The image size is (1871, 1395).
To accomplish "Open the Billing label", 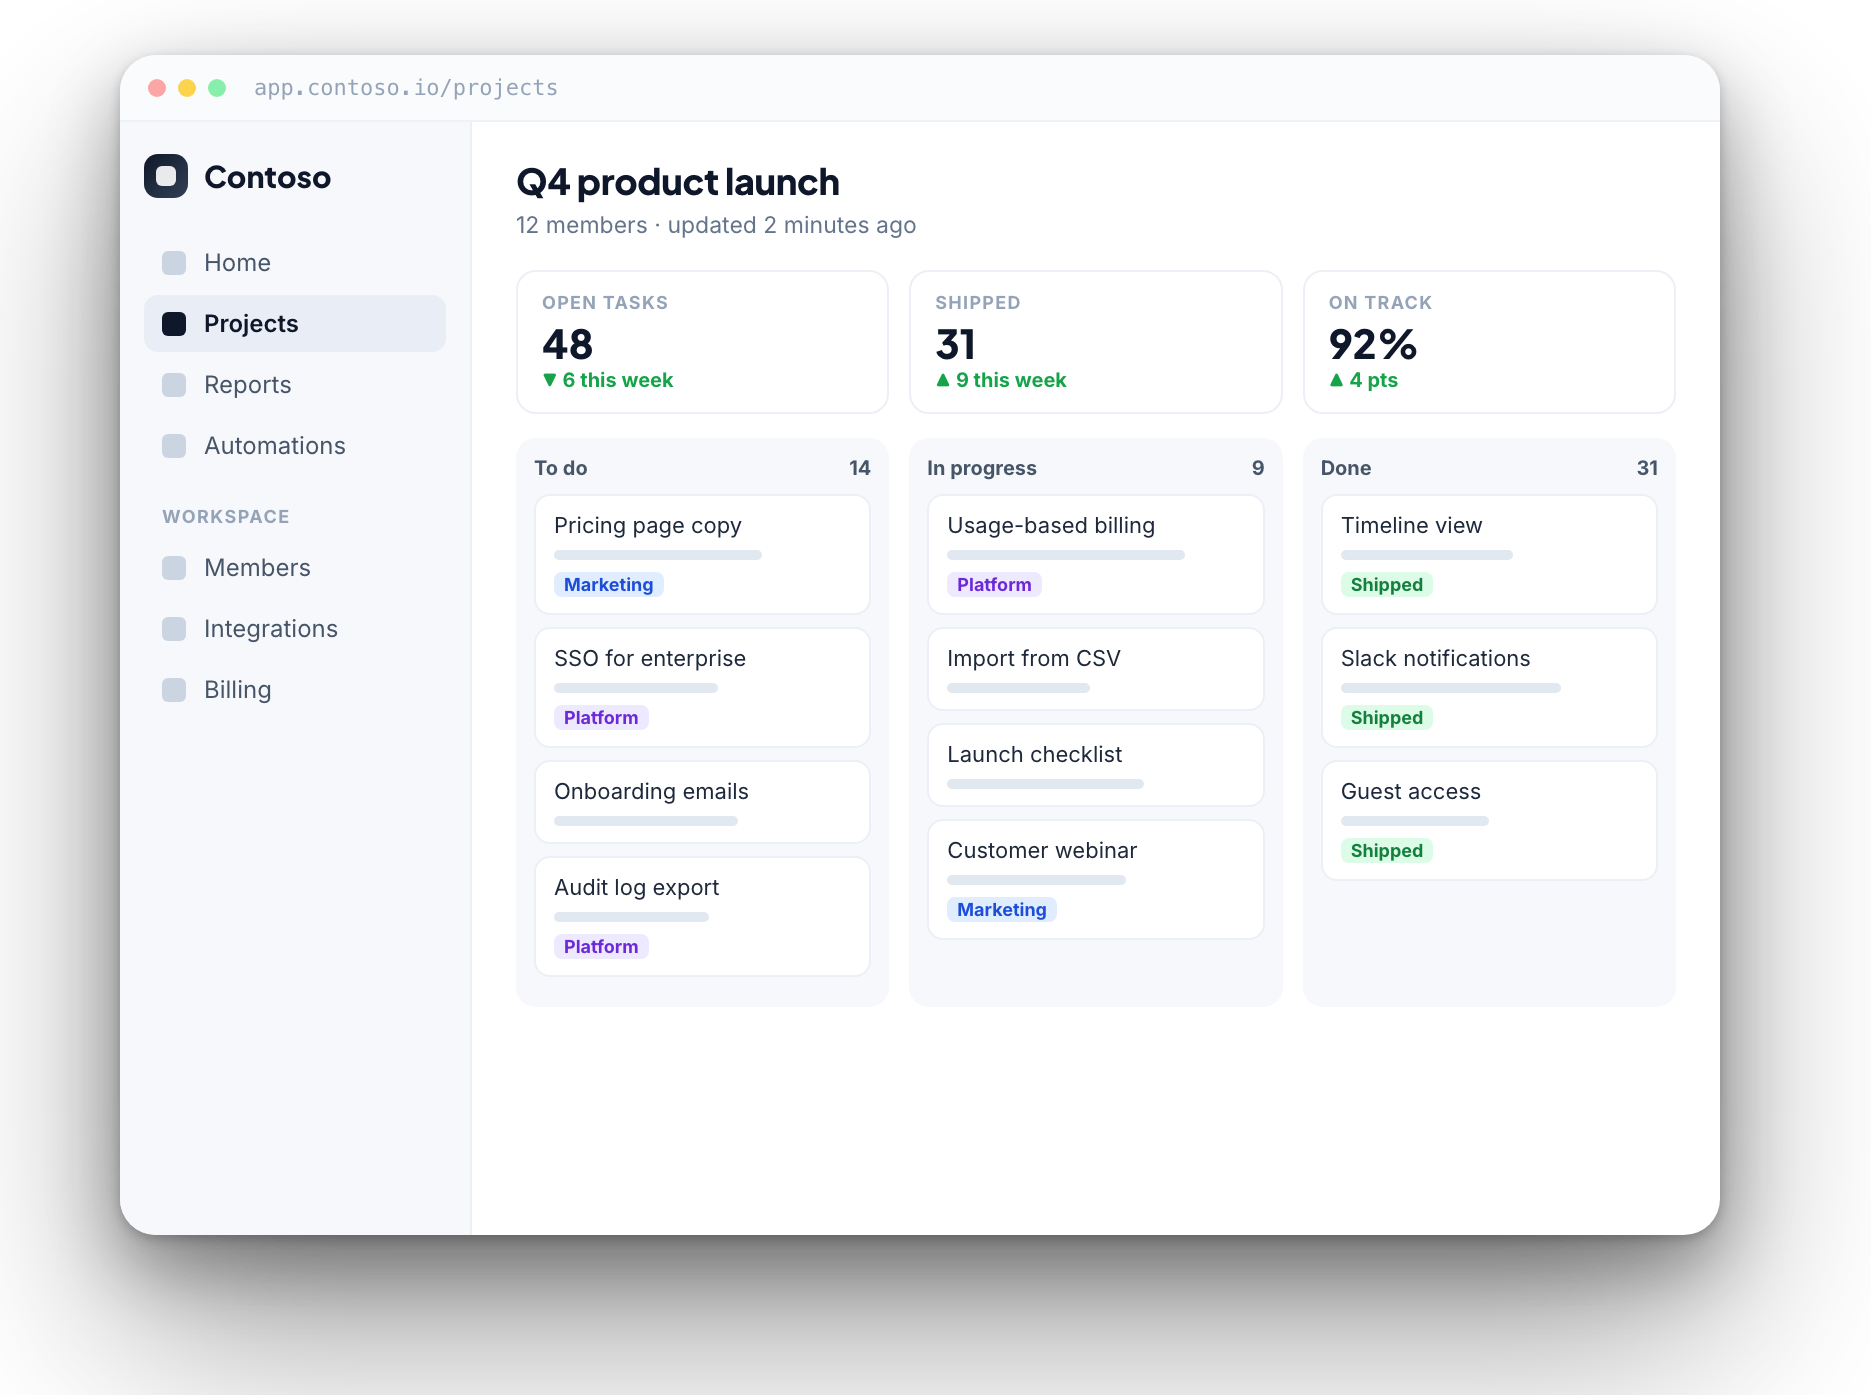I will click(x=237, y=690).
